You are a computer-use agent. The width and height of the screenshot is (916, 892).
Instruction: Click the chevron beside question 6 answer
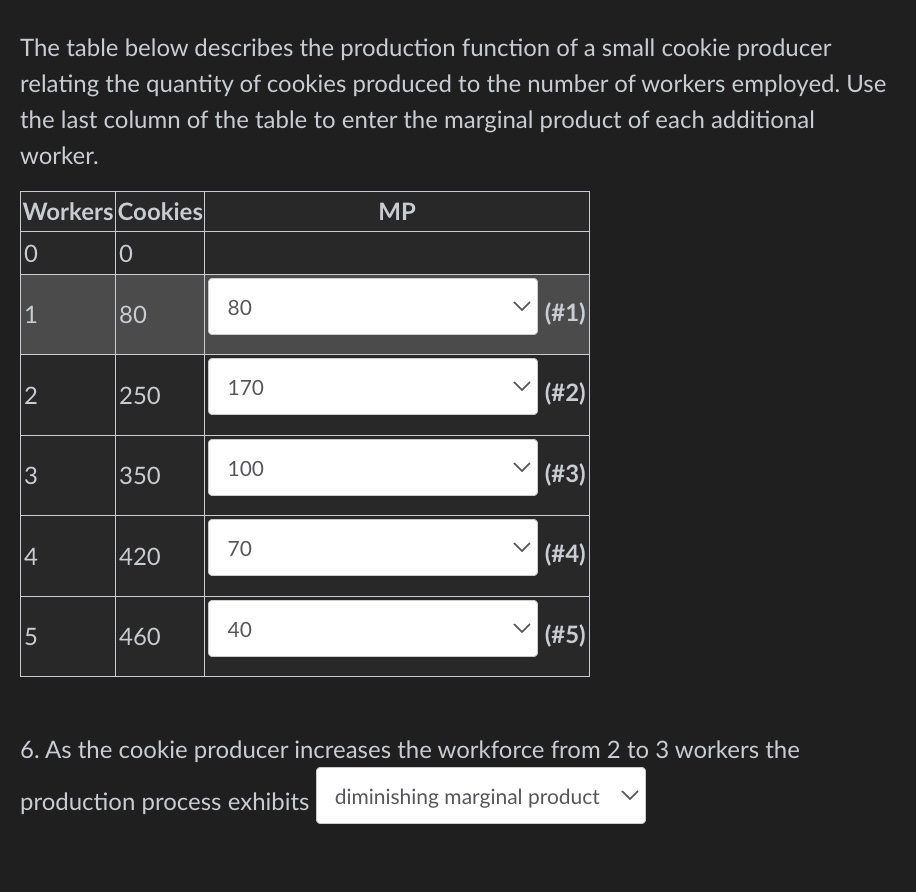click(629, 795)
